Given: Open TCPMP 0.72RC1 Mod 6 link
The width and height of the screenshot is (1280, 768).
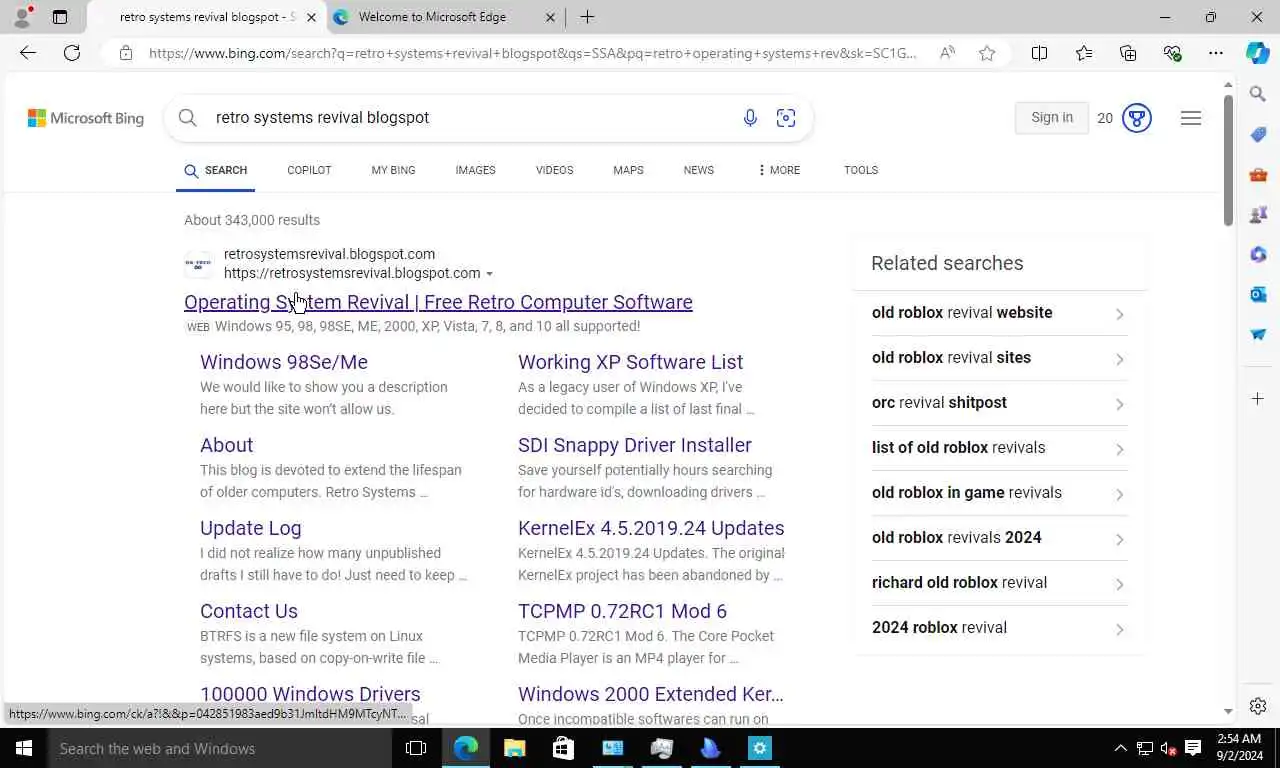Looking at the screenshot, I should pyautogui.click(x=622, y=611).
